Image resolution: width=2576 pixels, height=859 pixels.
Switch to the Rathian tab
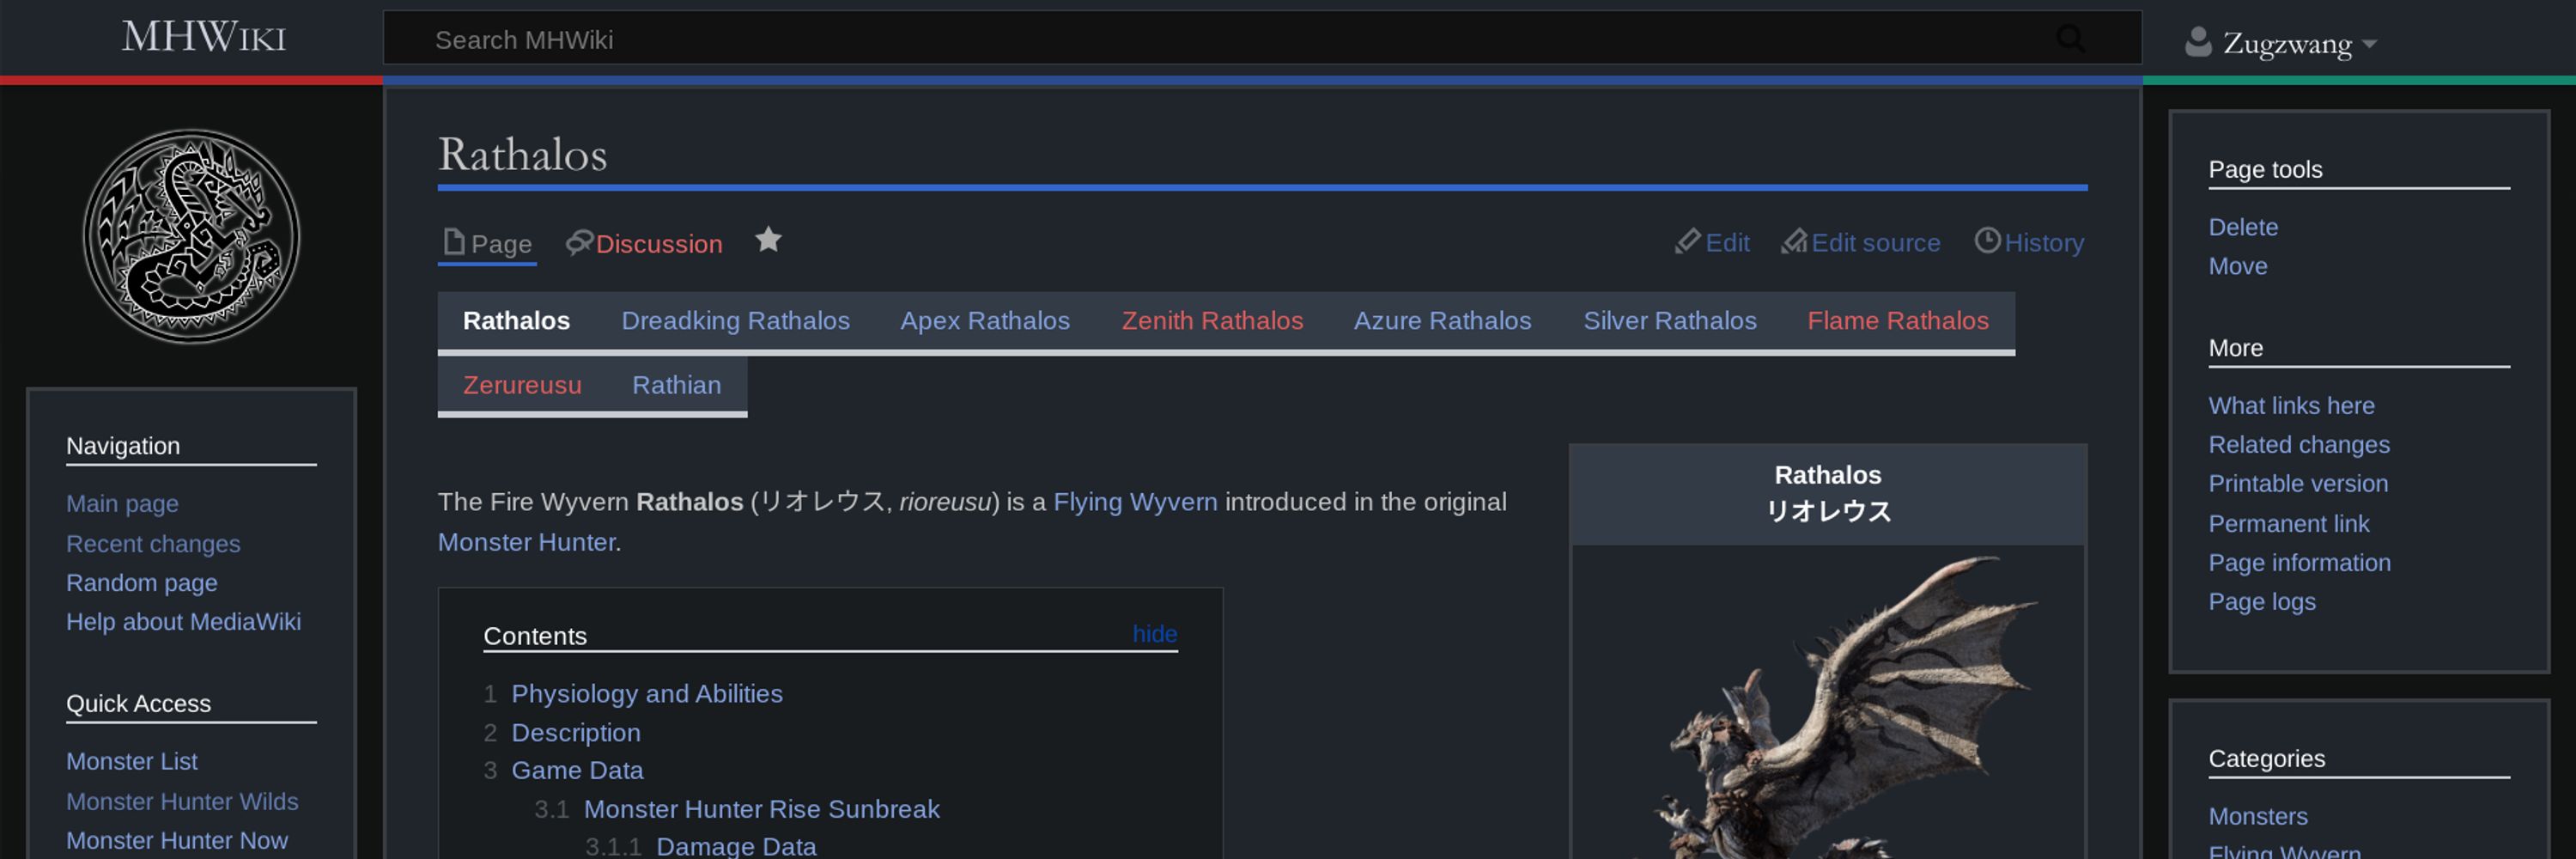[676, 385]
